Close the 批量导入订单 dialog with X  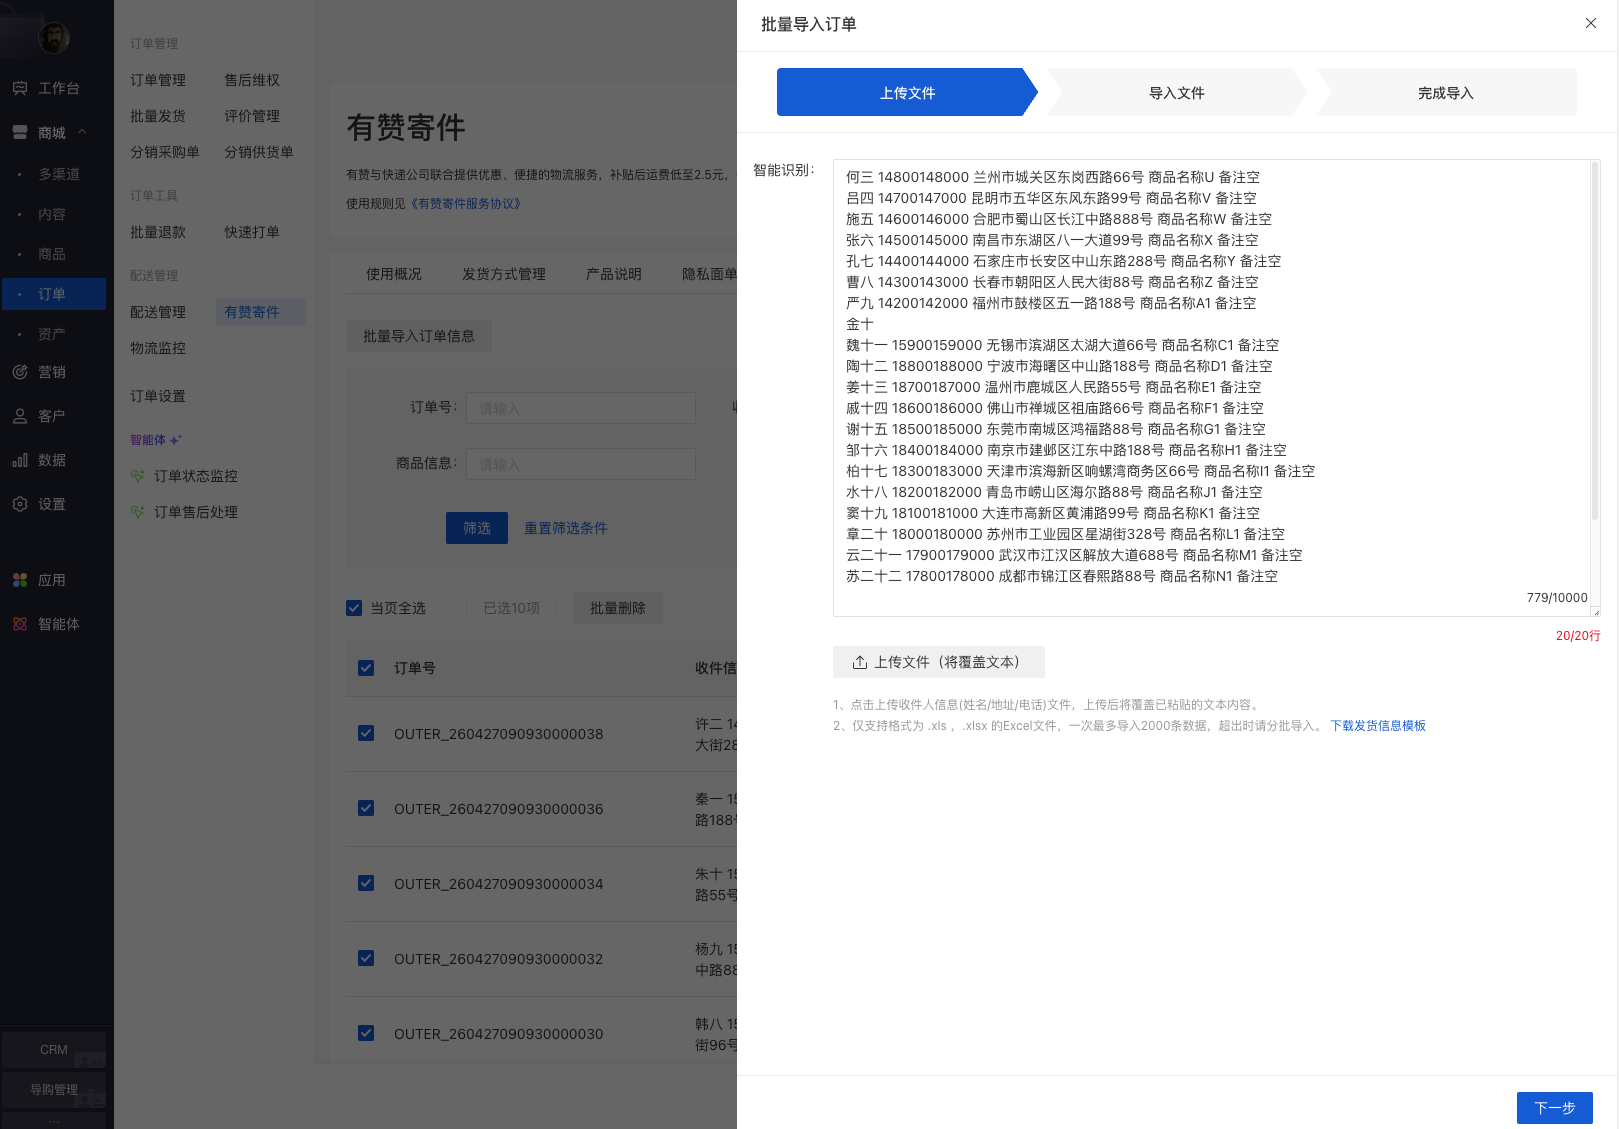[x=1590, y=23]
